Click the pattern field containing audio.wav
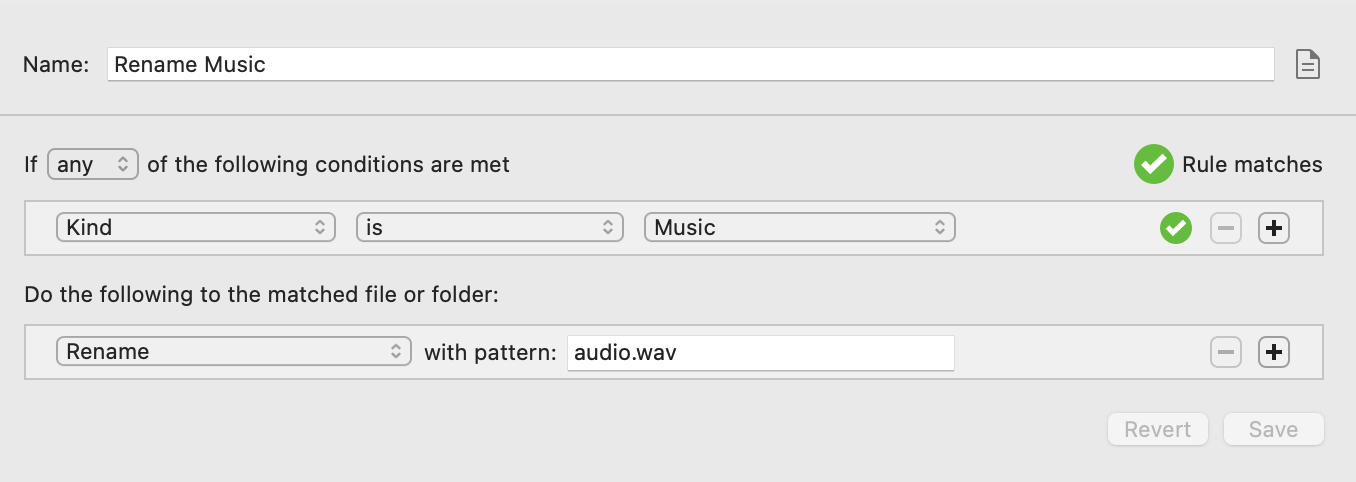The height and width of the screenshot is (482, 1356). tap(761, 352)
